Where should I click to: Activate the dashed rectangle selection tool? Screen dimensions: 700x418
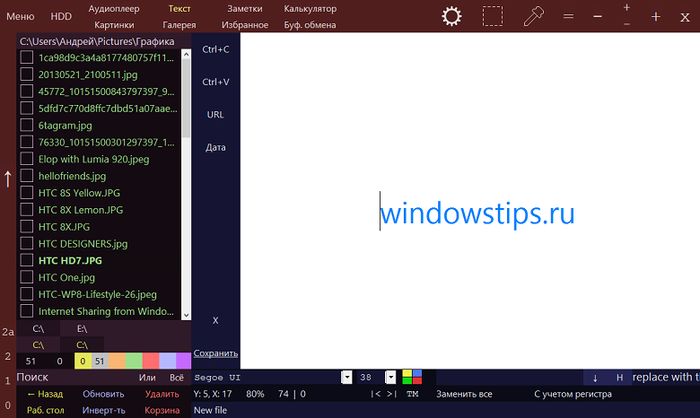click(492, 16)
